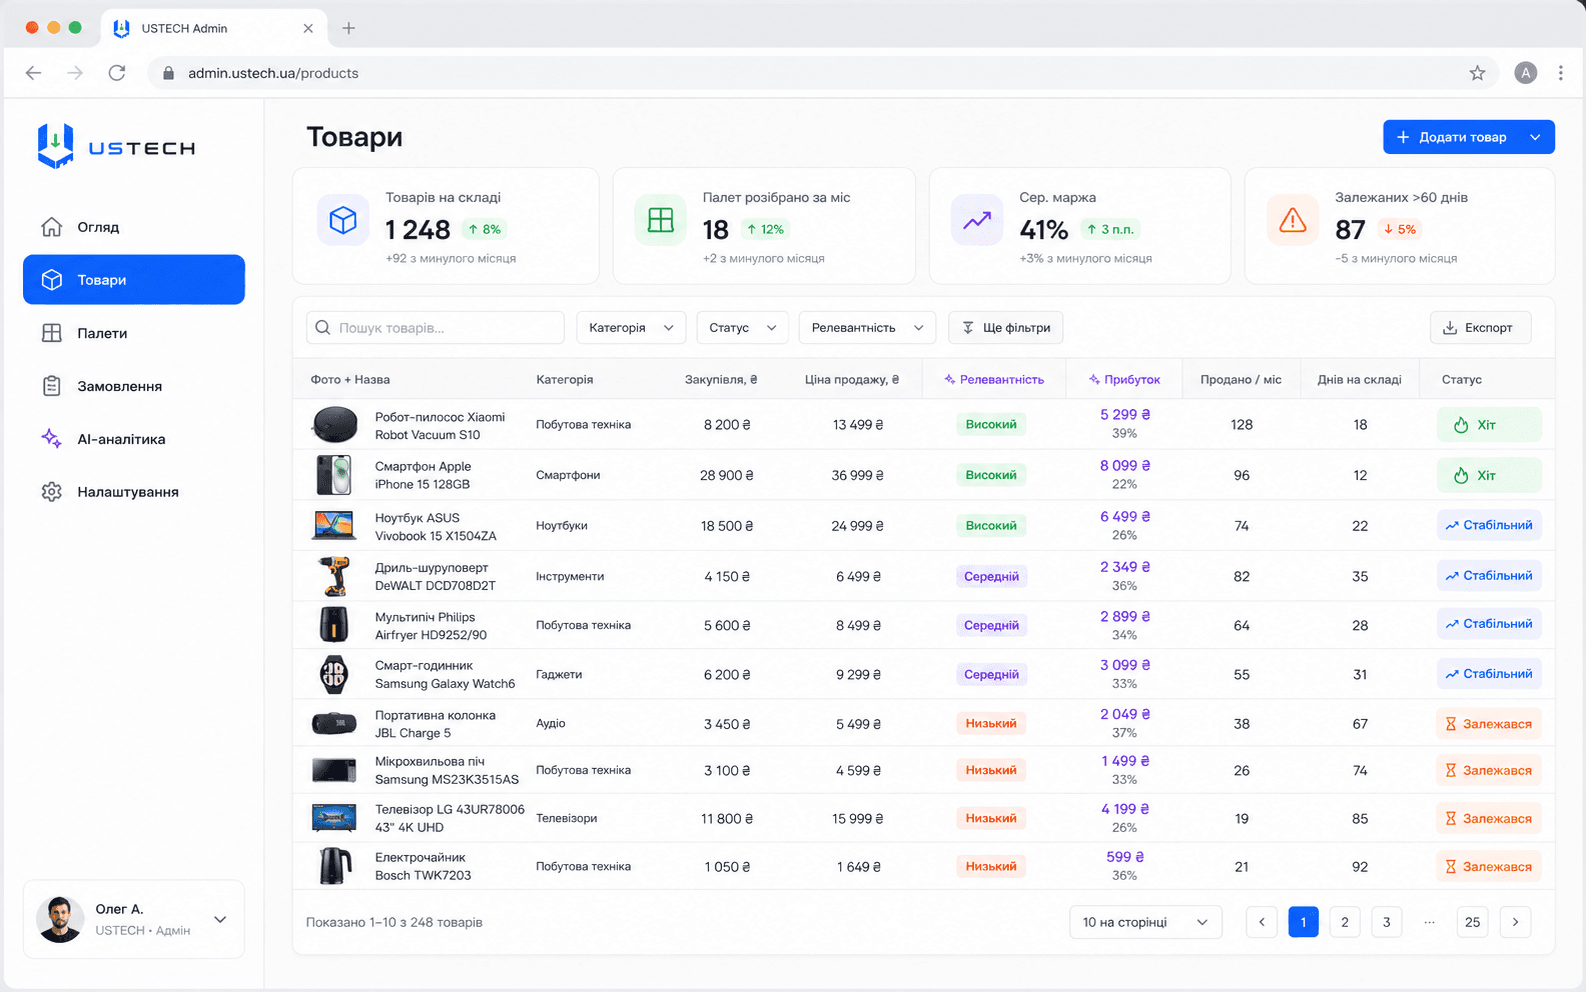Screen dimensions: 1586x992
Task: Click the profile photo of Олег А.
Action: click(x=60, y=919)
